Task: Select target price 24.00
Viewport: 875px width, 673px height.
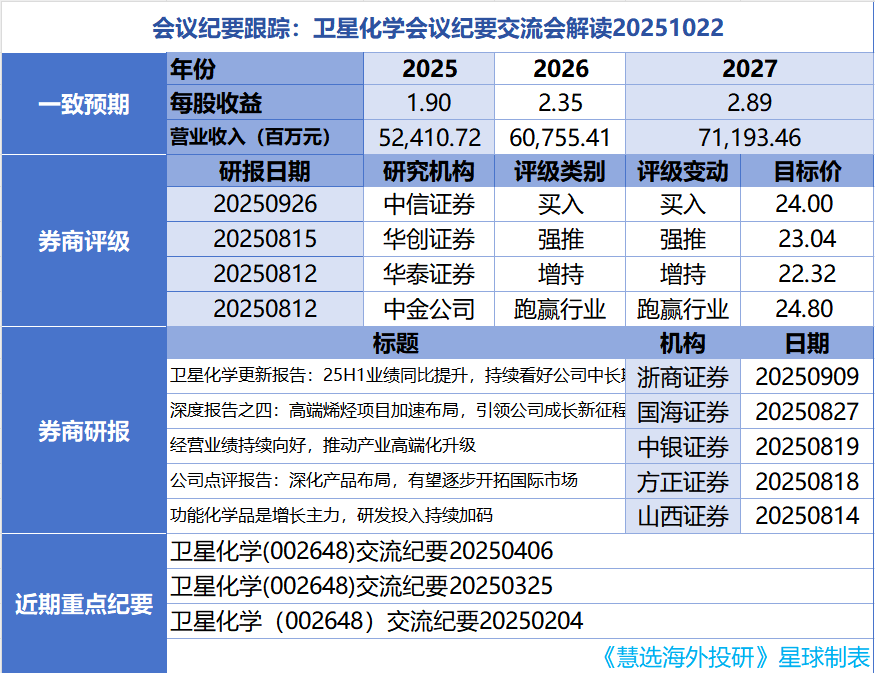Action: tap(807, 204)
